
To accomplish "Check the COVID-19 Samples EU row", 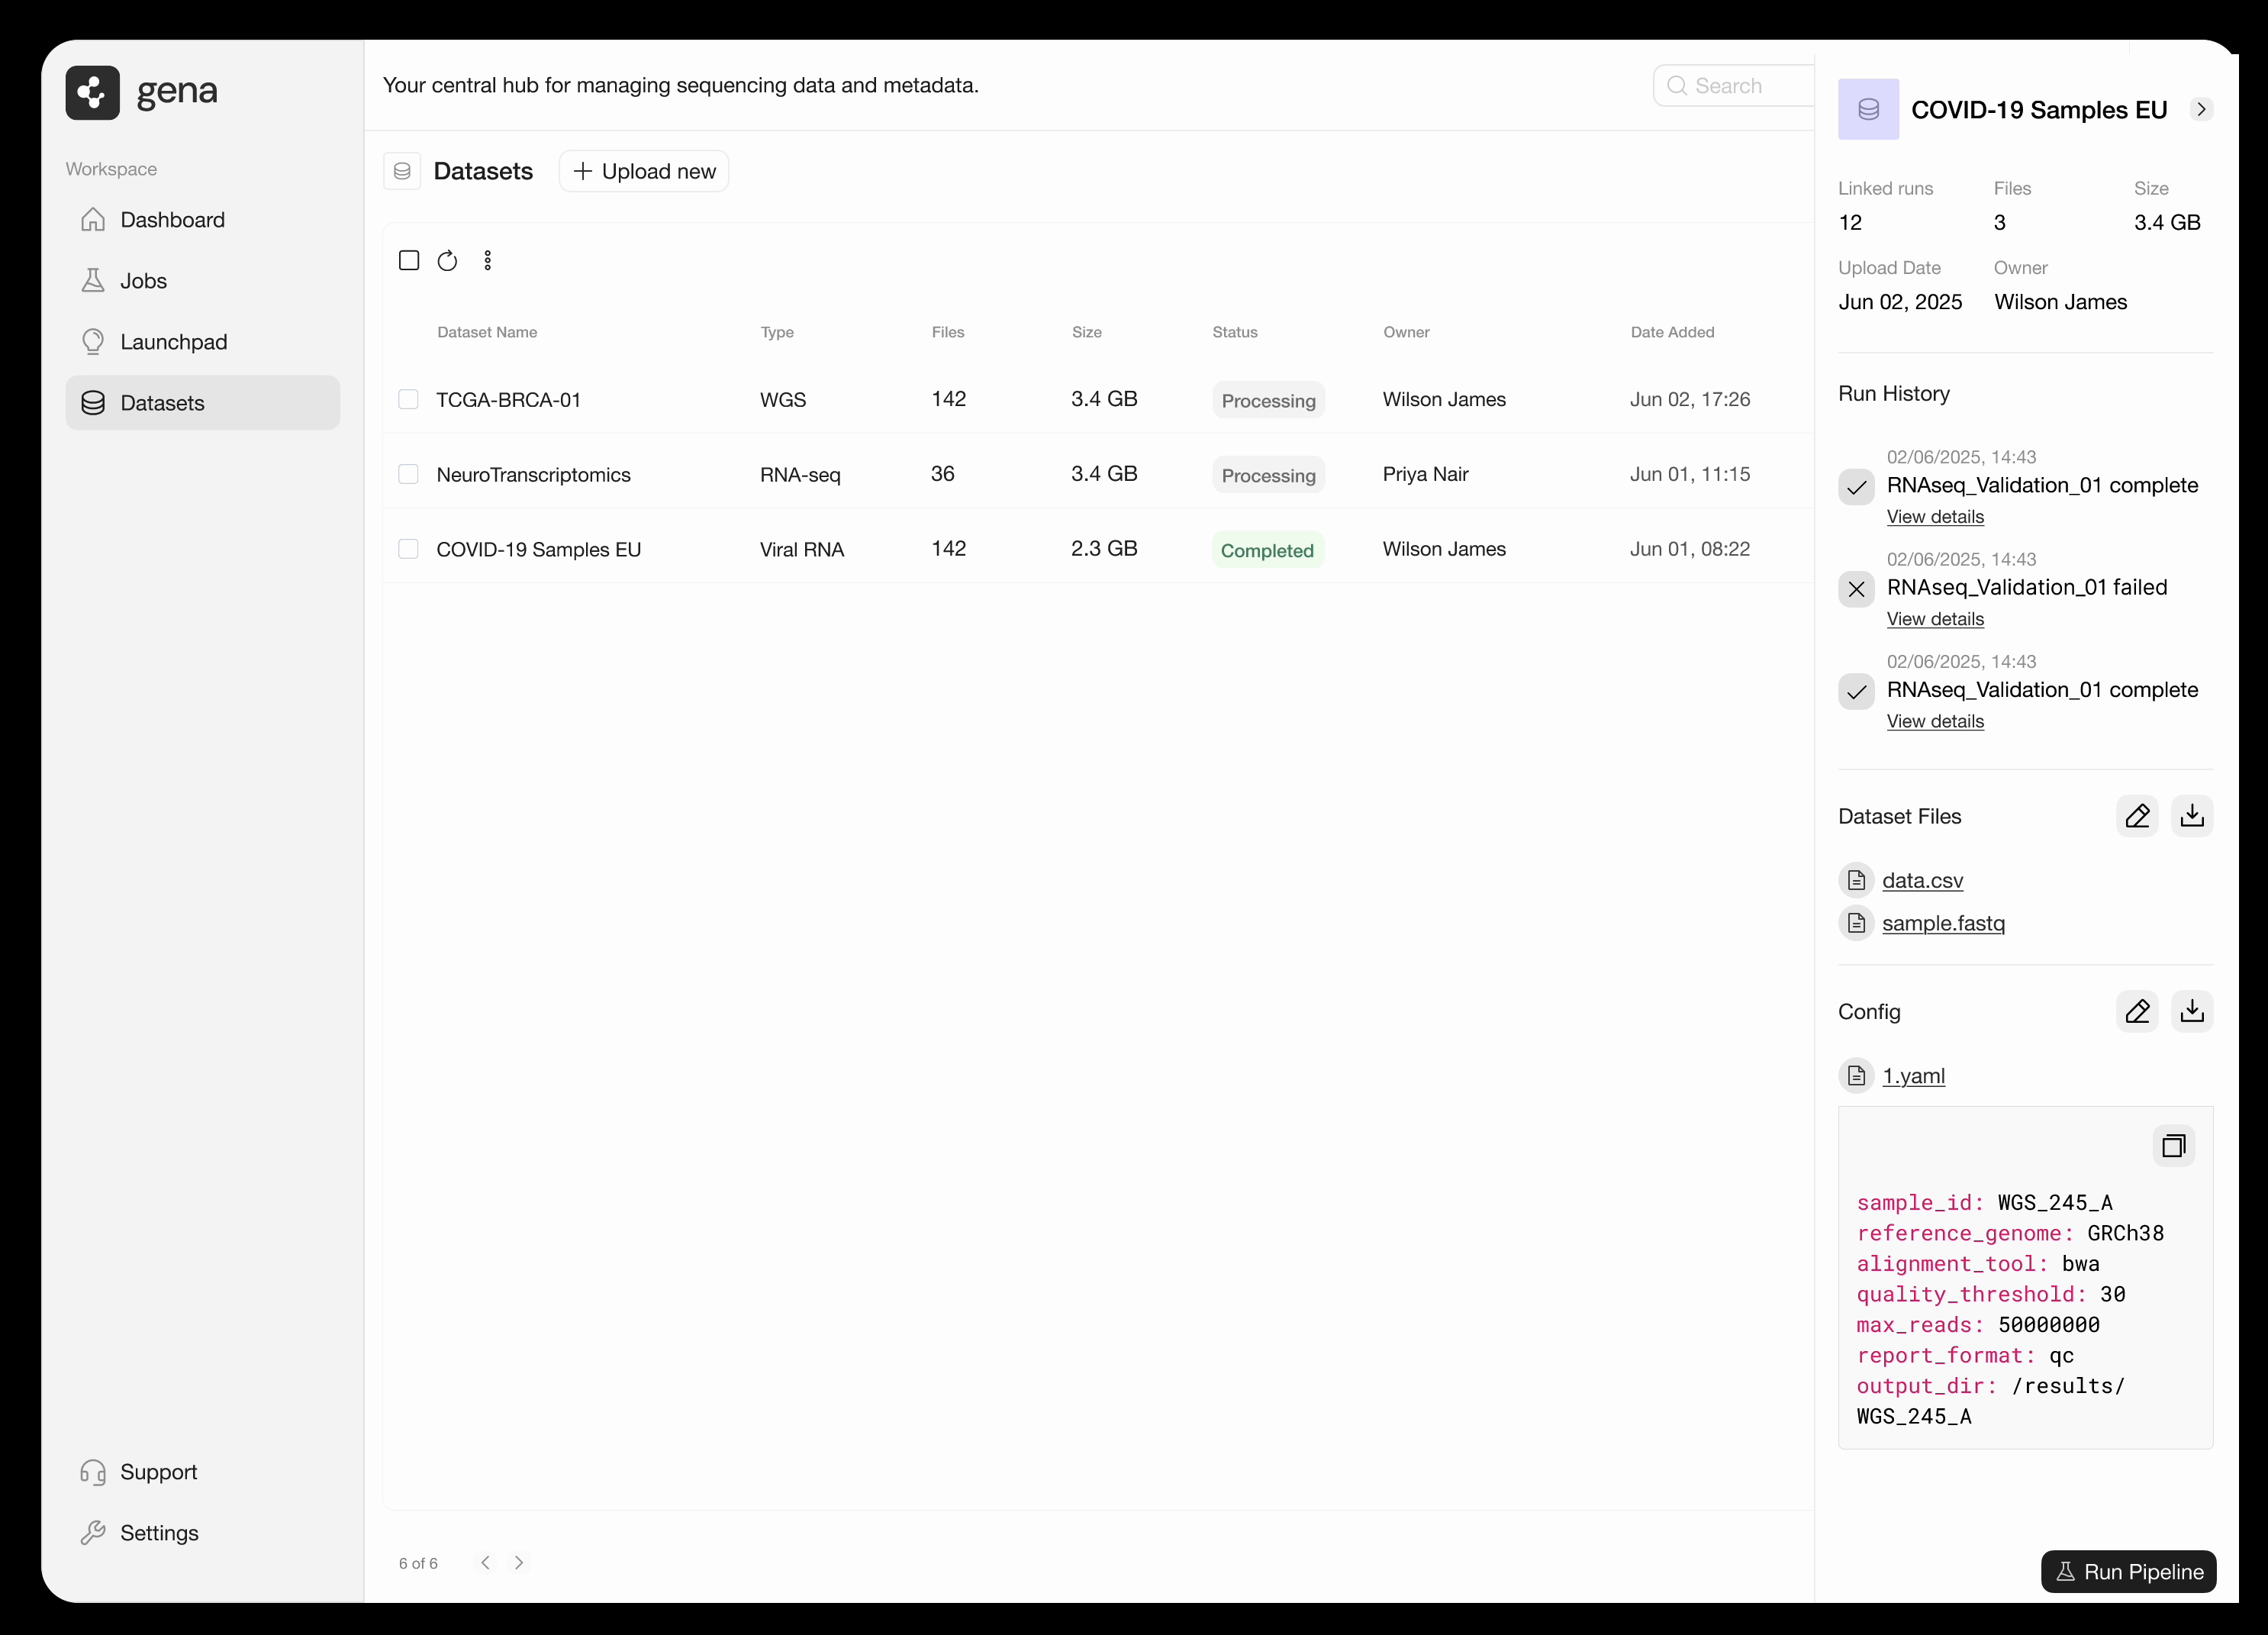I will click(x=408, y=548).
